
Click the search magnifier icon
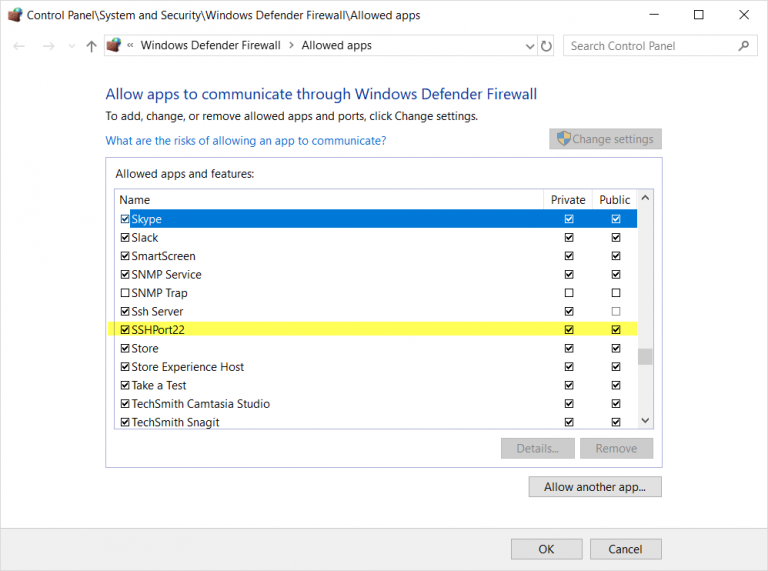744,46
